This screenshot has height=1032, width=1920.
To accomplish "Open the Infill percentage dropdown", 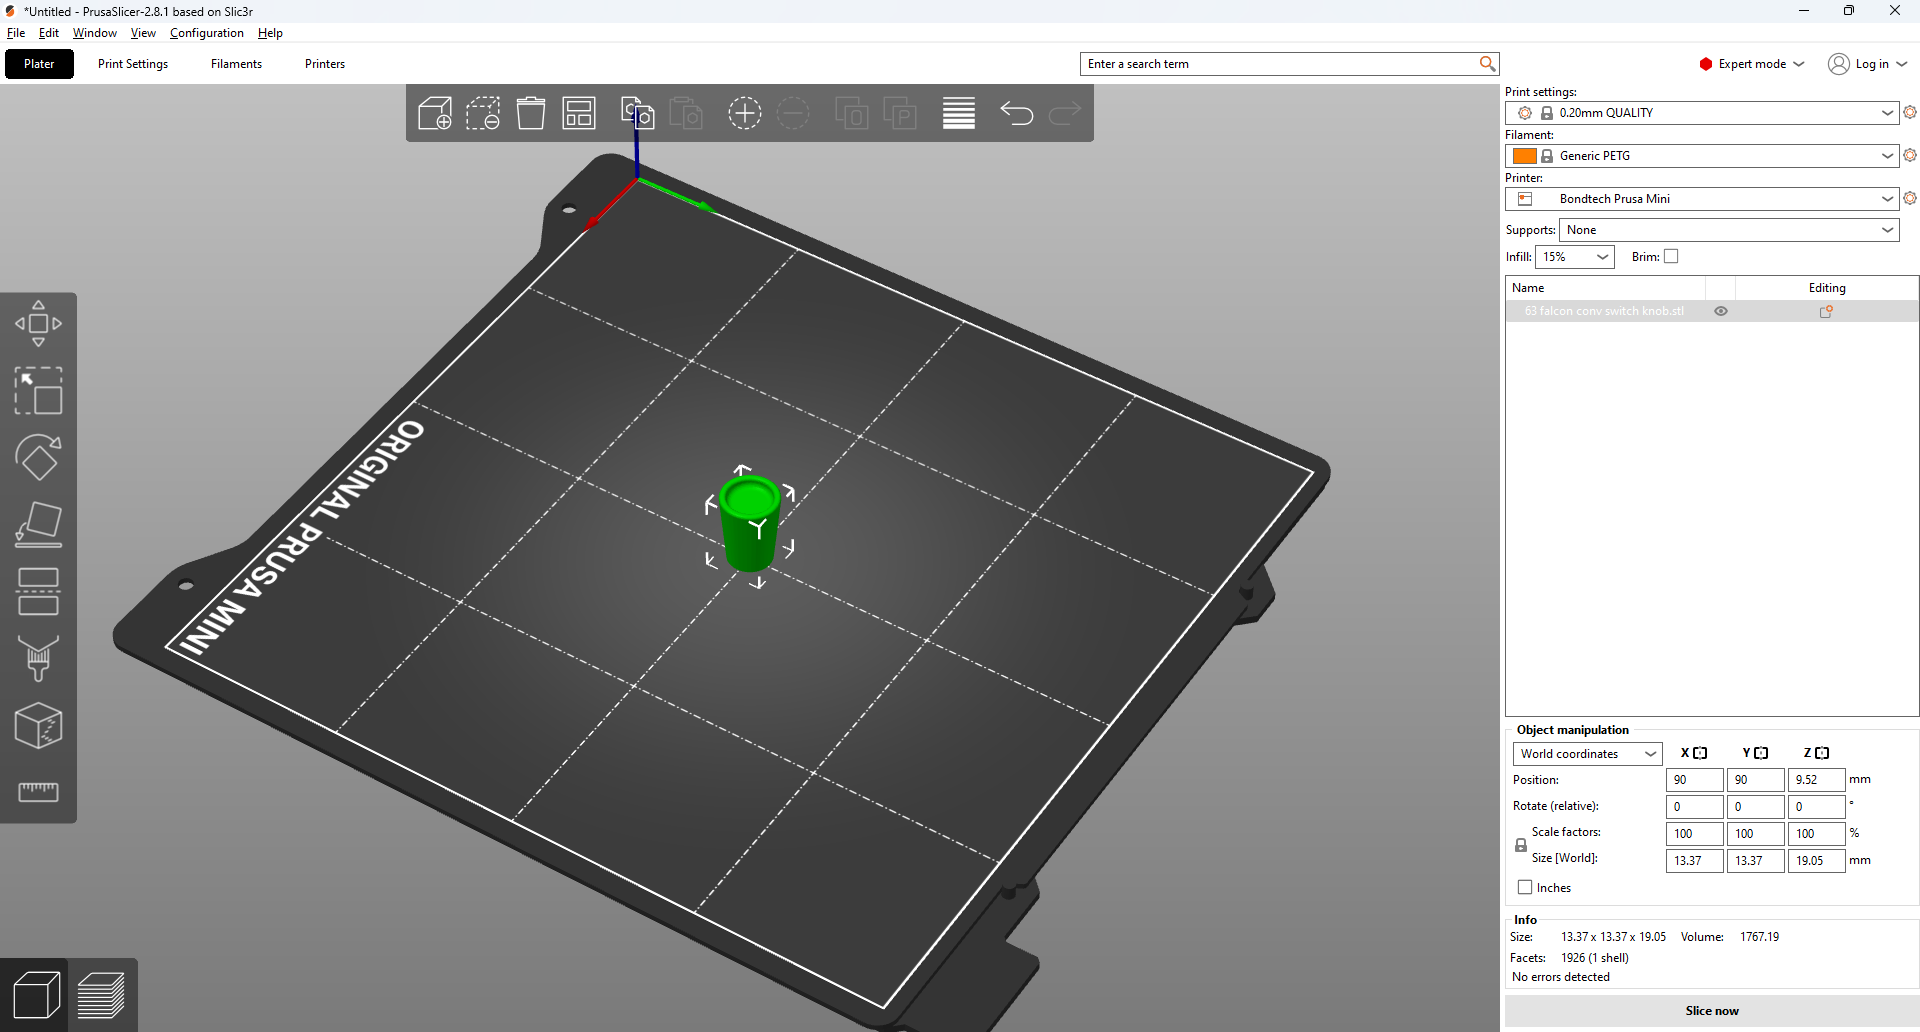I will point(1575,257).
